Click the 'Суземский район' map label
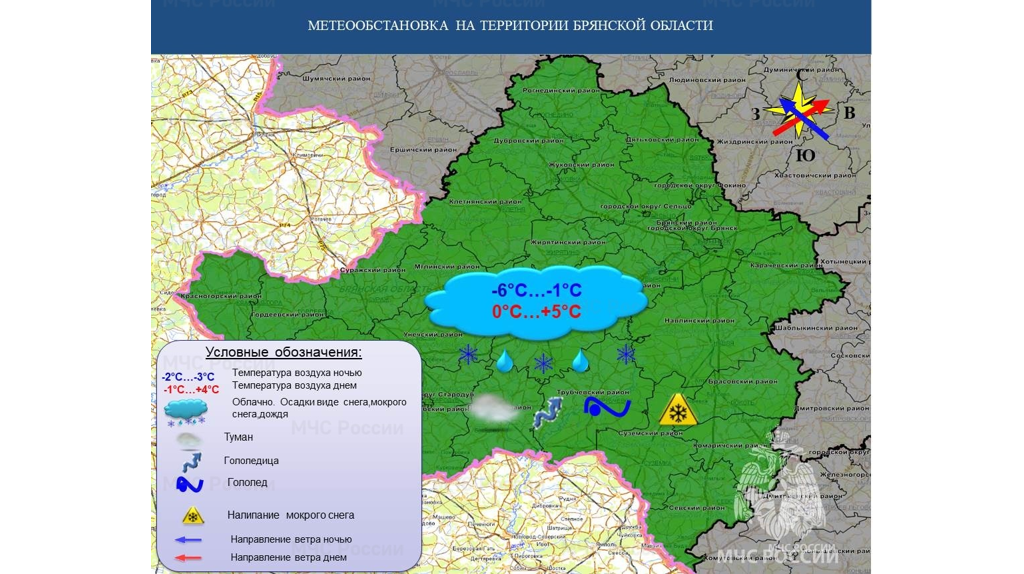The width and height of the screenshot is (1024, 574). 650,434
